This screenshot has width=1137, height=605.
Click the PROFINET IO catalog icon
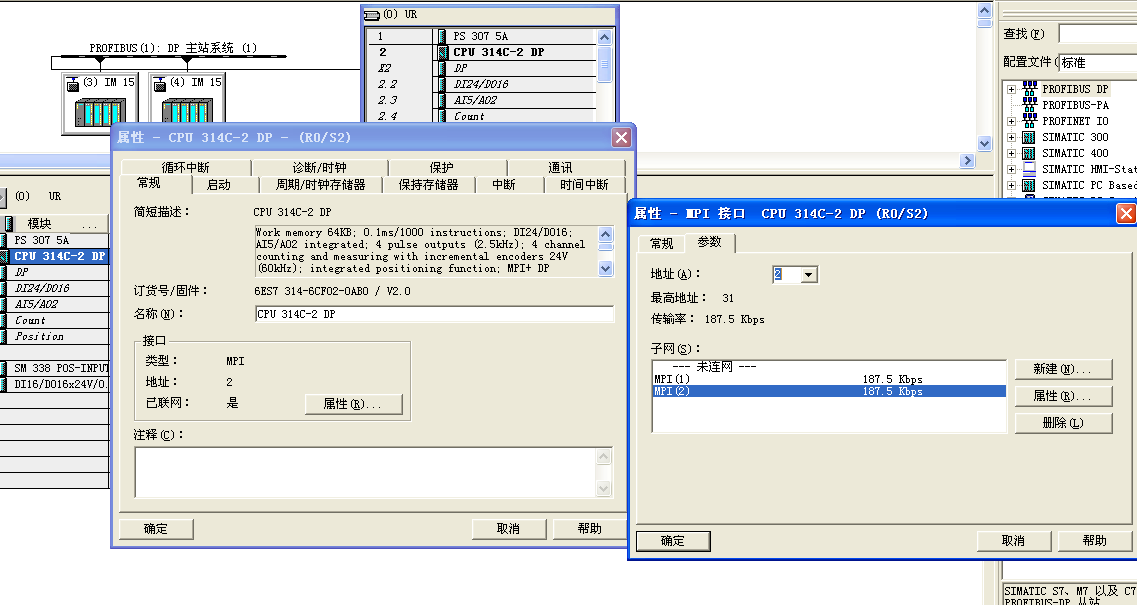1030,121
